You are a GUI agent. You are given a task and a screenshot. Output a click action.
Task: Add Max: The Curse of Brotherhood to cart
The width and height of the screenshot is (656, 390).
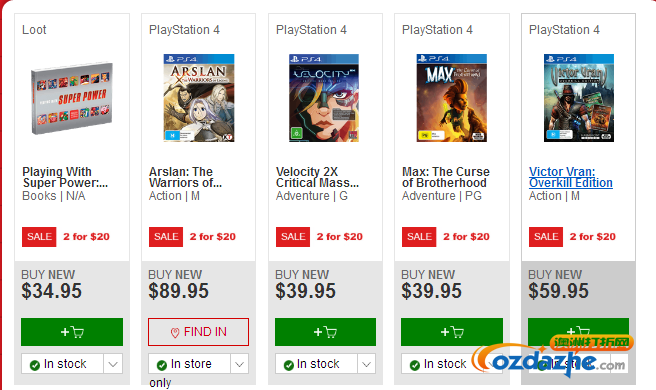click(452, 332)
